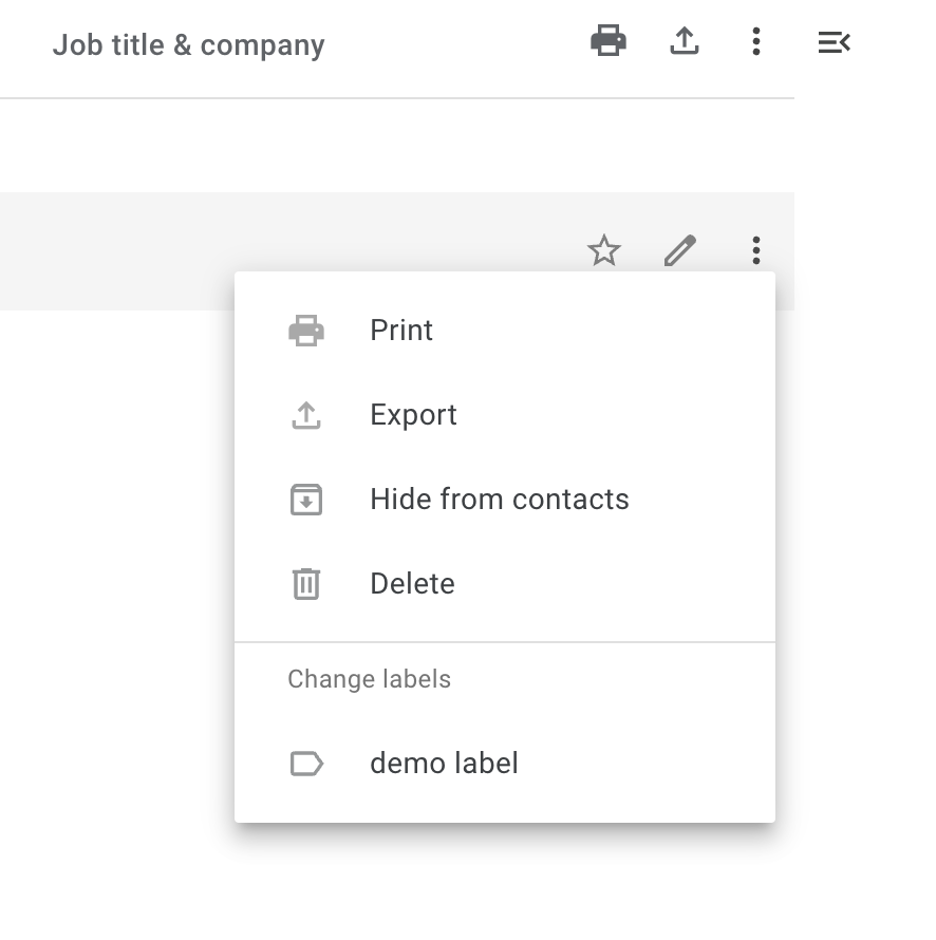This screenshot has height=940, width=936.
Task: Click the Export icon in the top toolbar
Action: 684,42
